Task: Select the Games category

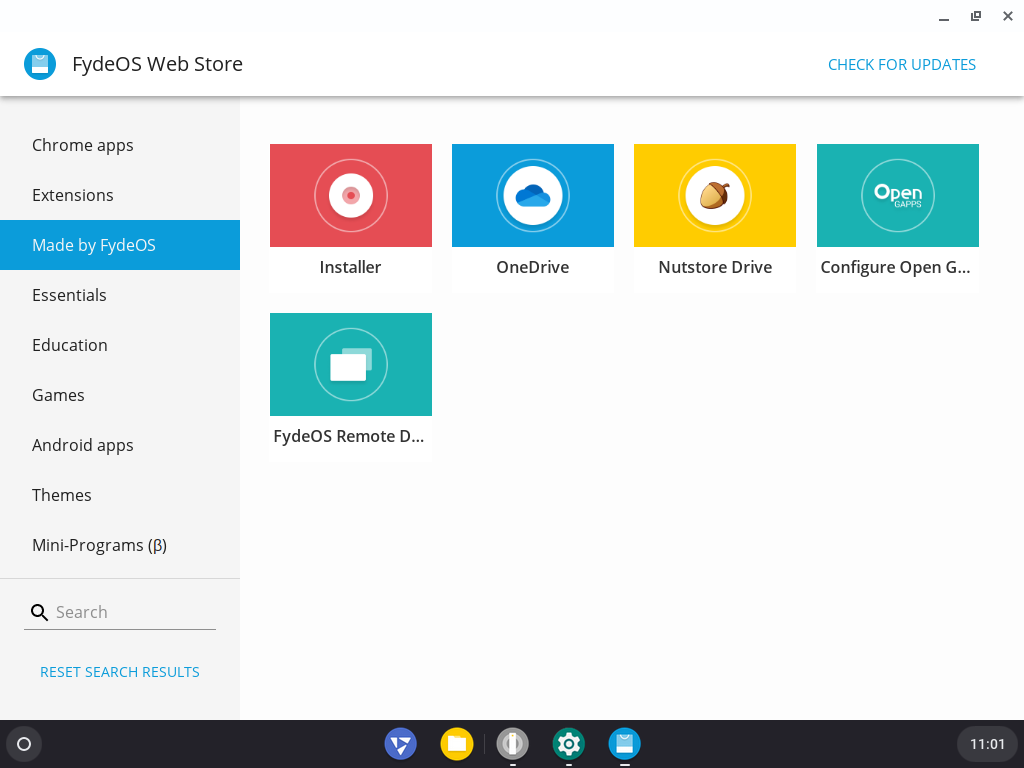Action: coord(120,395)
